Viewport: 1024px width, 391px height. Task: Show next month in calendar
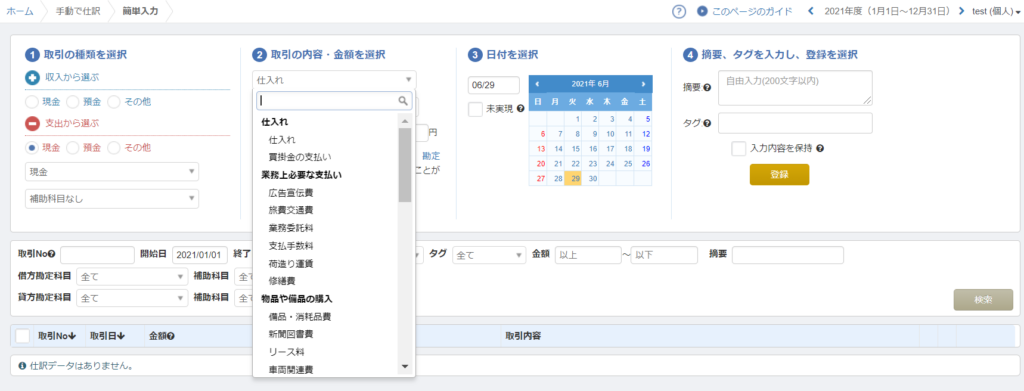coord(643,84)
